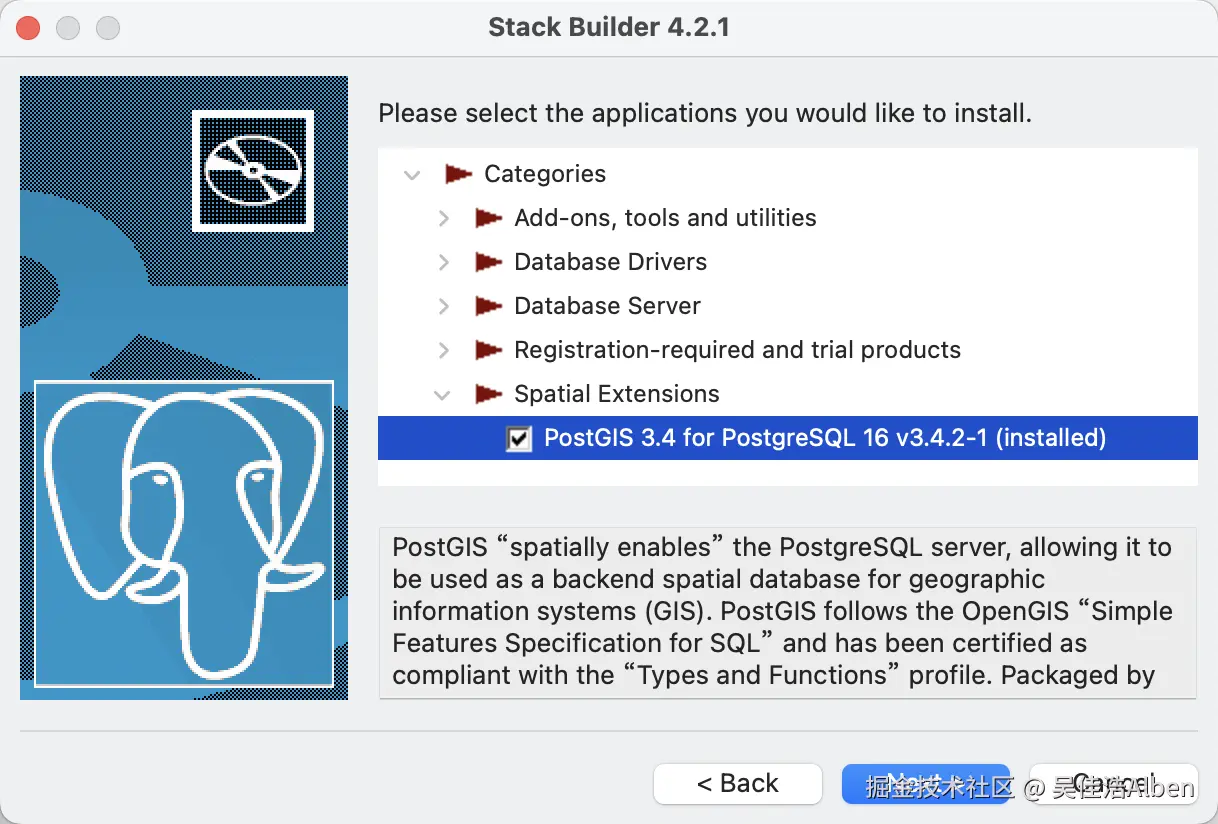Viewport: 1218px width, 824px height.
Task: Select the Database Server label
Action: click(607, 306)
